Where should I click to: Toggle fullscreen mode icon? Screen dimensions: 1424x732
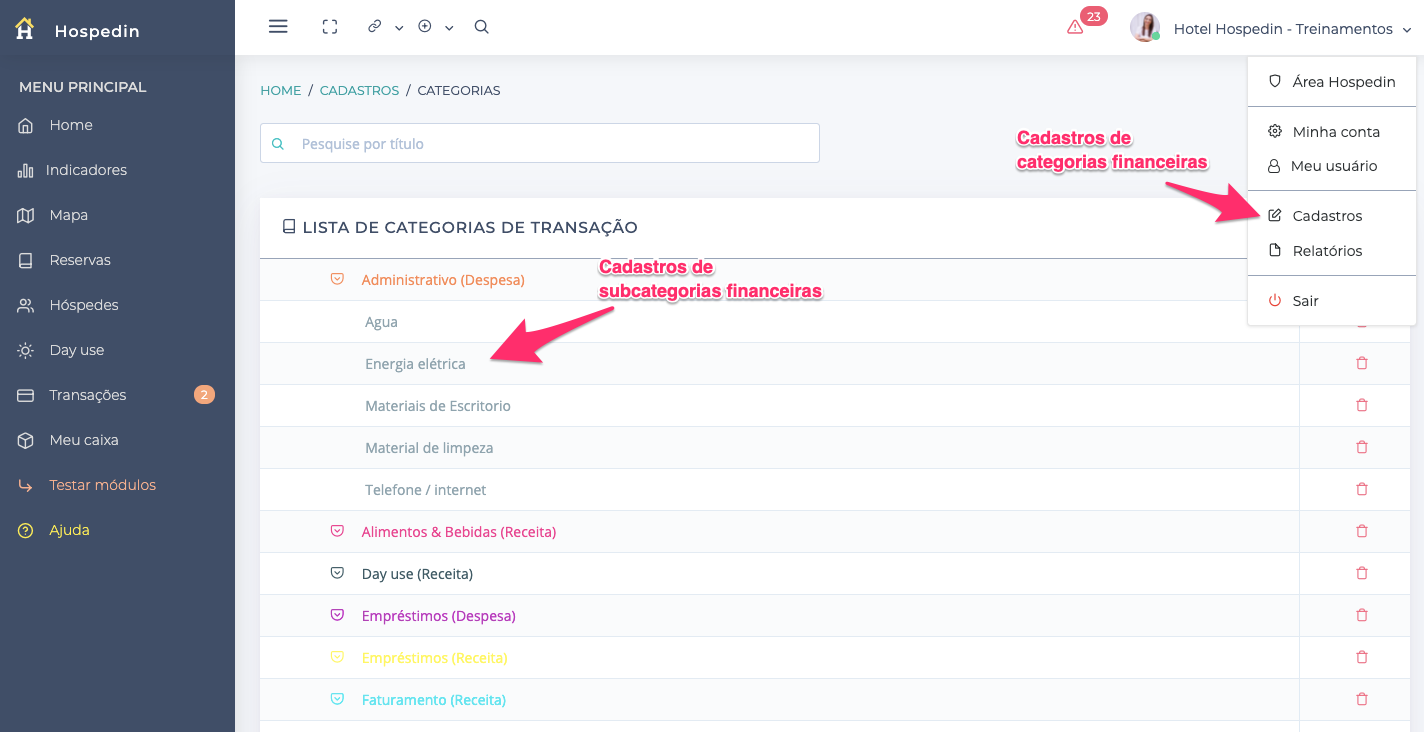(330, 27)
